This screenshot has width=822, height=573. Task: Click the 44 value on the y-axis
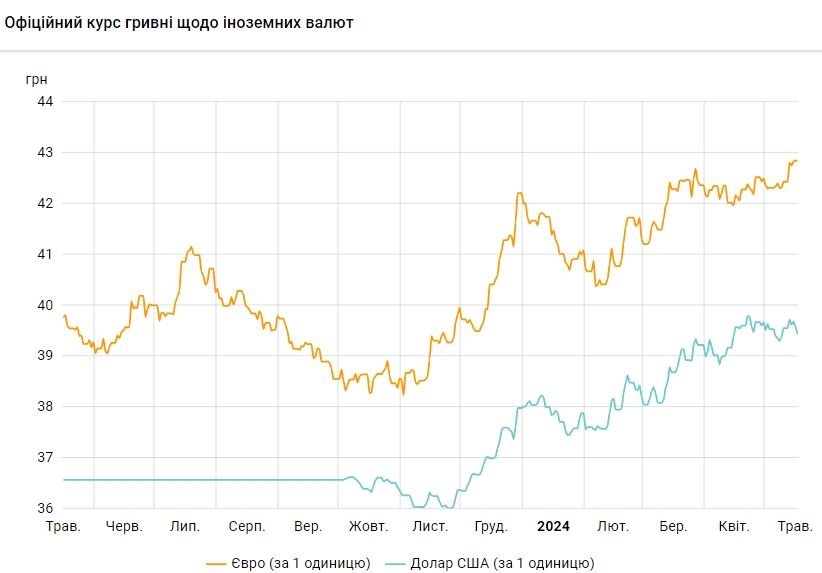[x=44, y=101]
